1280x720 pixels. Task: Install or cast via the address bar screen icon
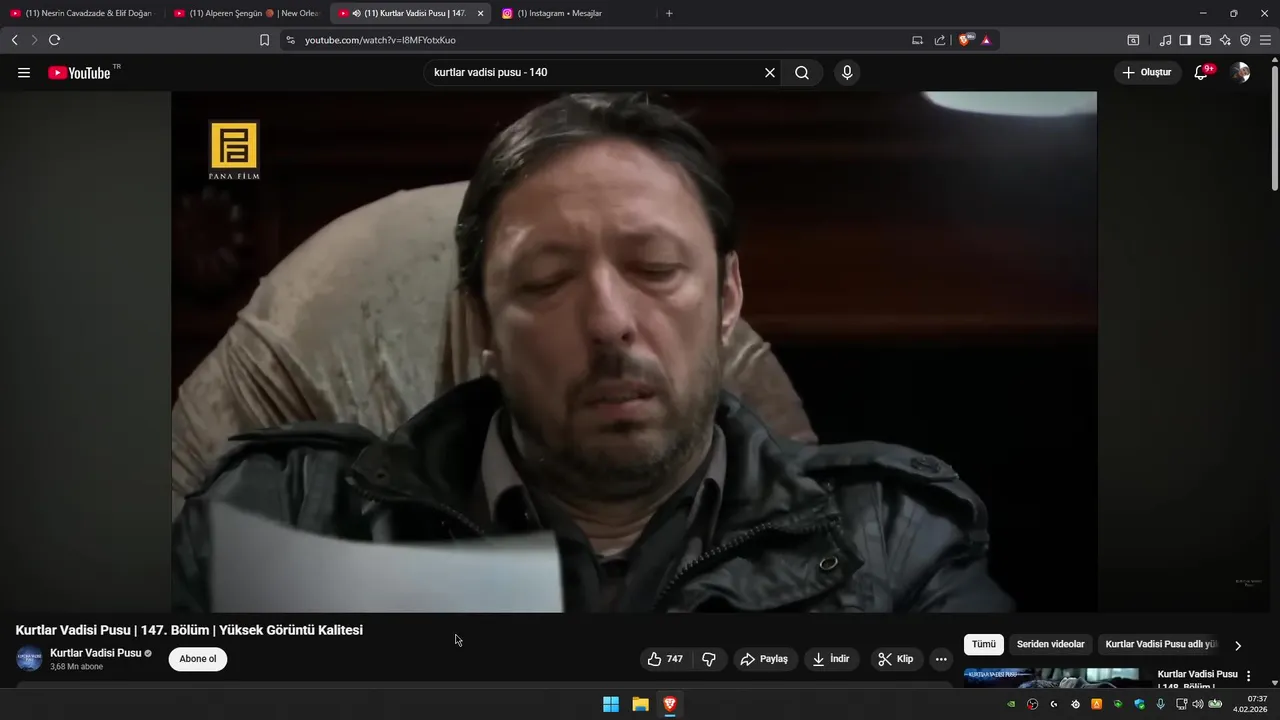tap(917, 40)
